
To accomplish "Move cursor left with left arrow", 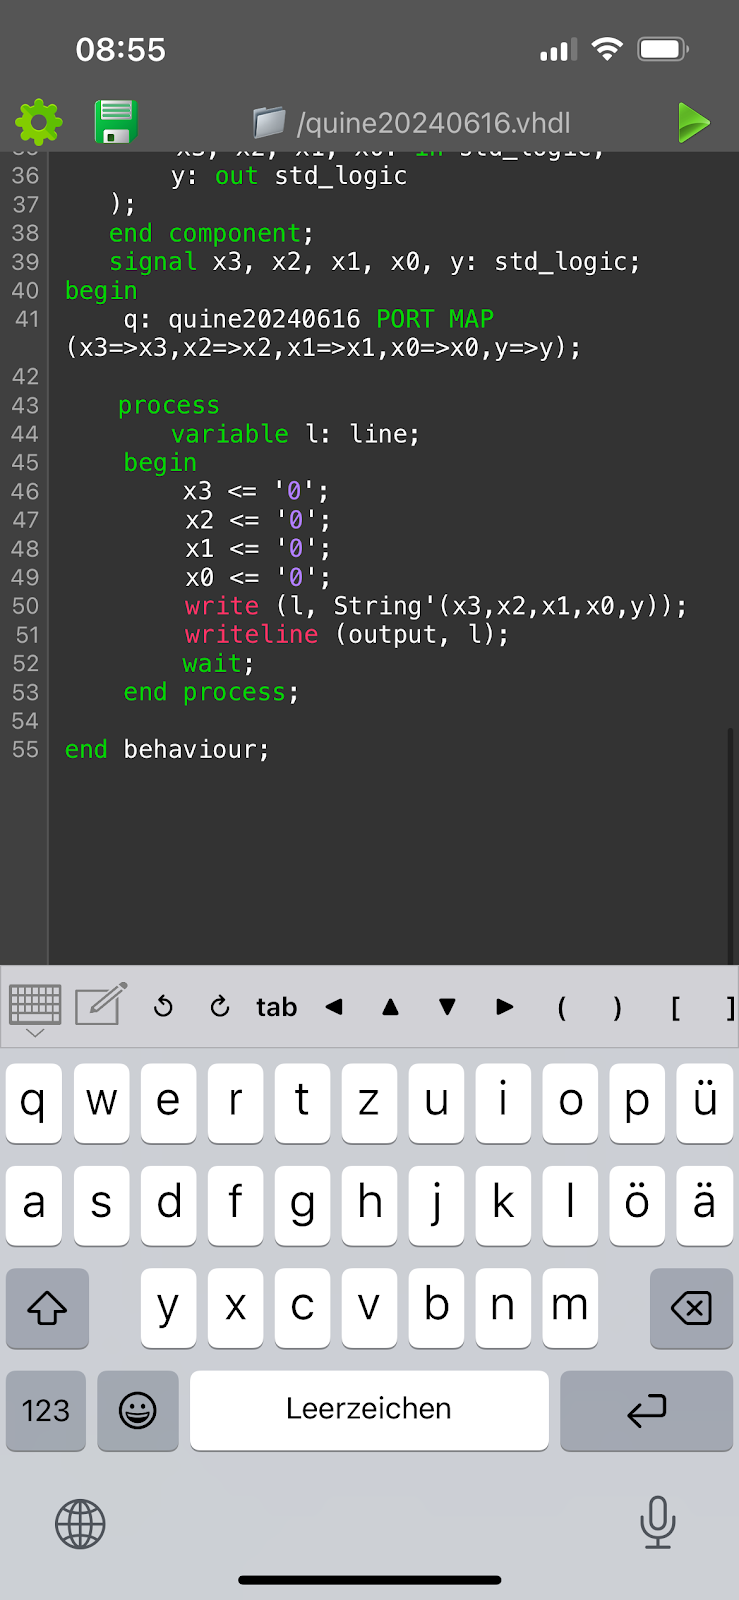I will point(334,1007).
